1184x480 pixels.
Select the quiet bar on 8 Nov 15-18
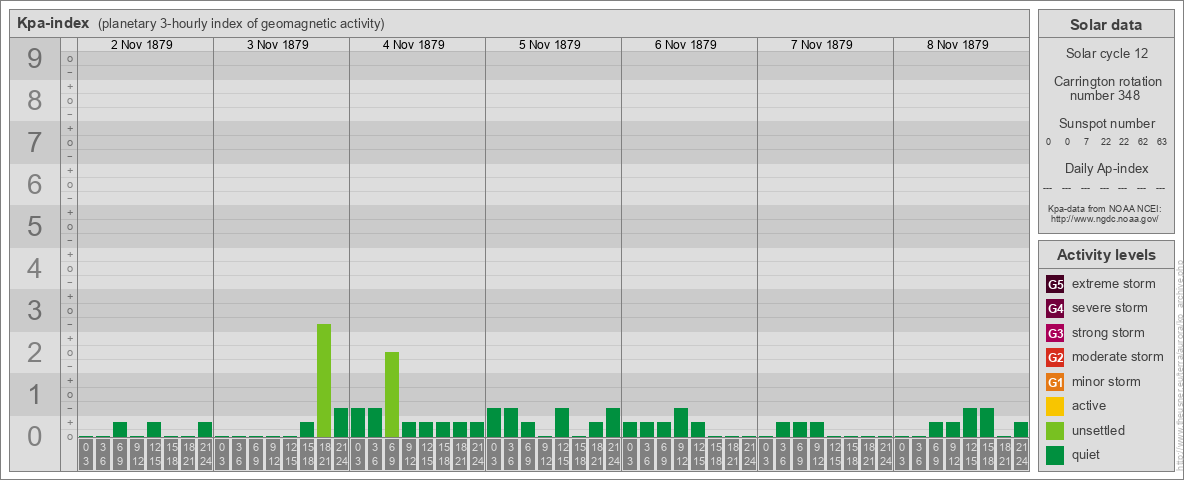986,423
